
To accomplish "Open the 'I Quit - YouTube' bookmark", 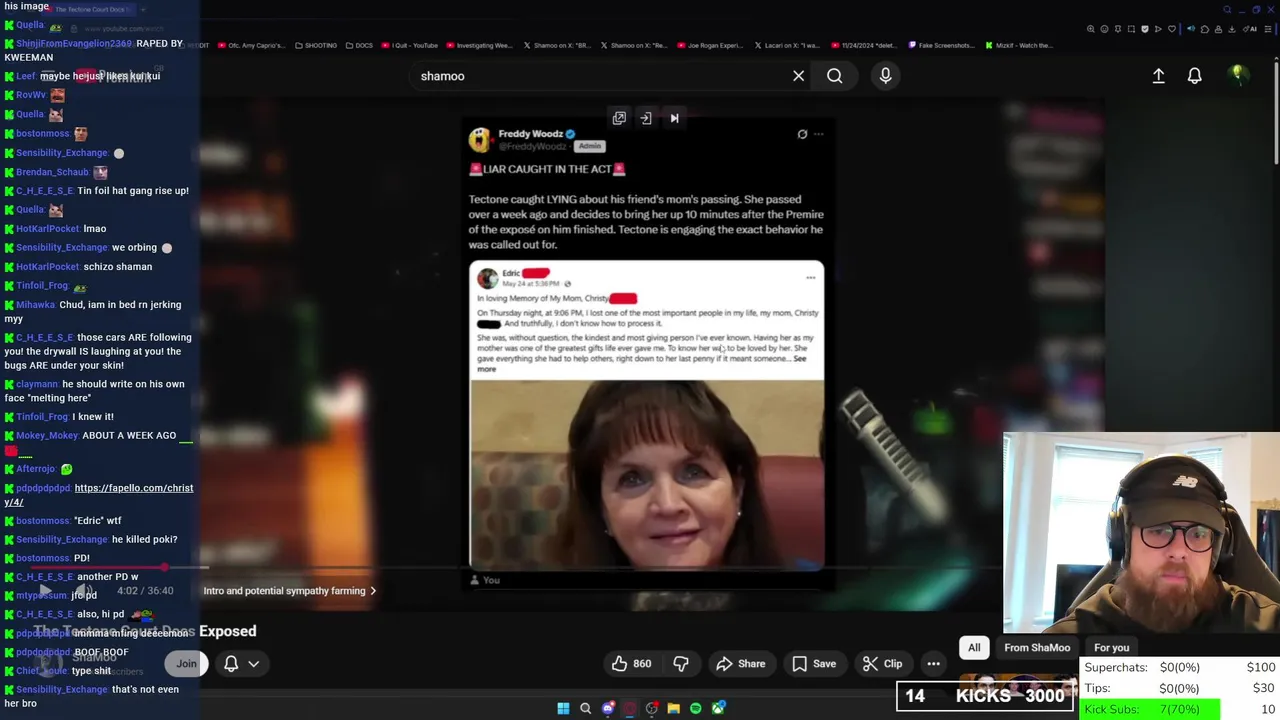I will coord(410,45).
